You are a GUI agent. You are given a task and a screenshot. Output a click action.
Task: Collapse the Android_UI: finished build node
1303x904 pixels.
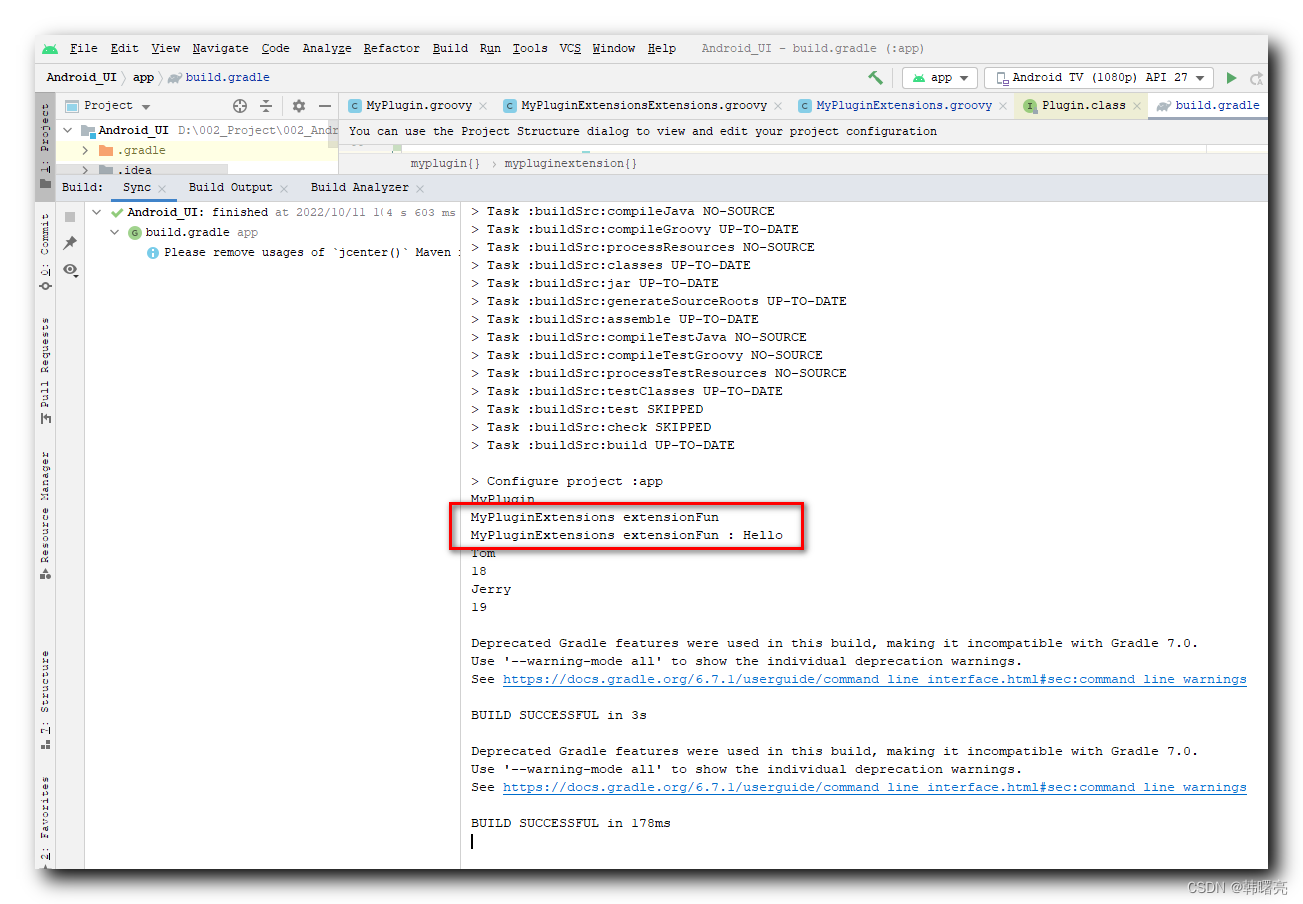[96, 212]
